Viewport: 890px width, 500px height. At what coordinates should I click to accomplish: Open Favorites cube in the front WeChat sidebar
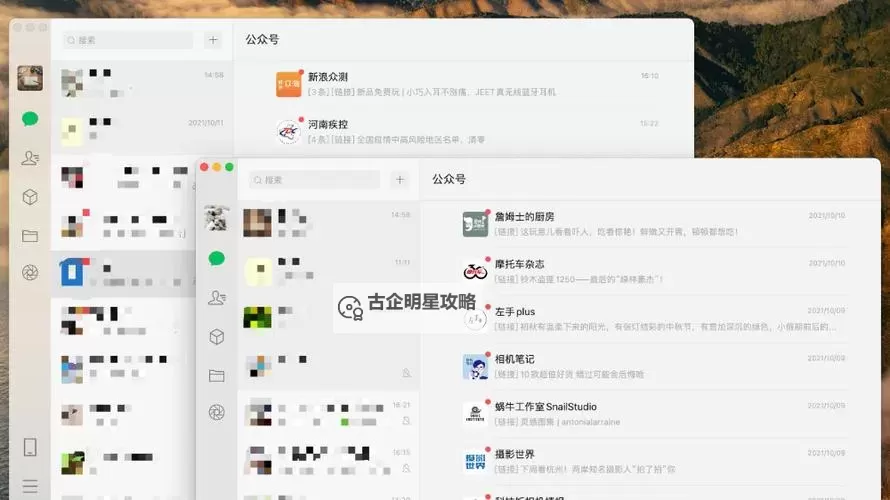click(x=216, y=337)
